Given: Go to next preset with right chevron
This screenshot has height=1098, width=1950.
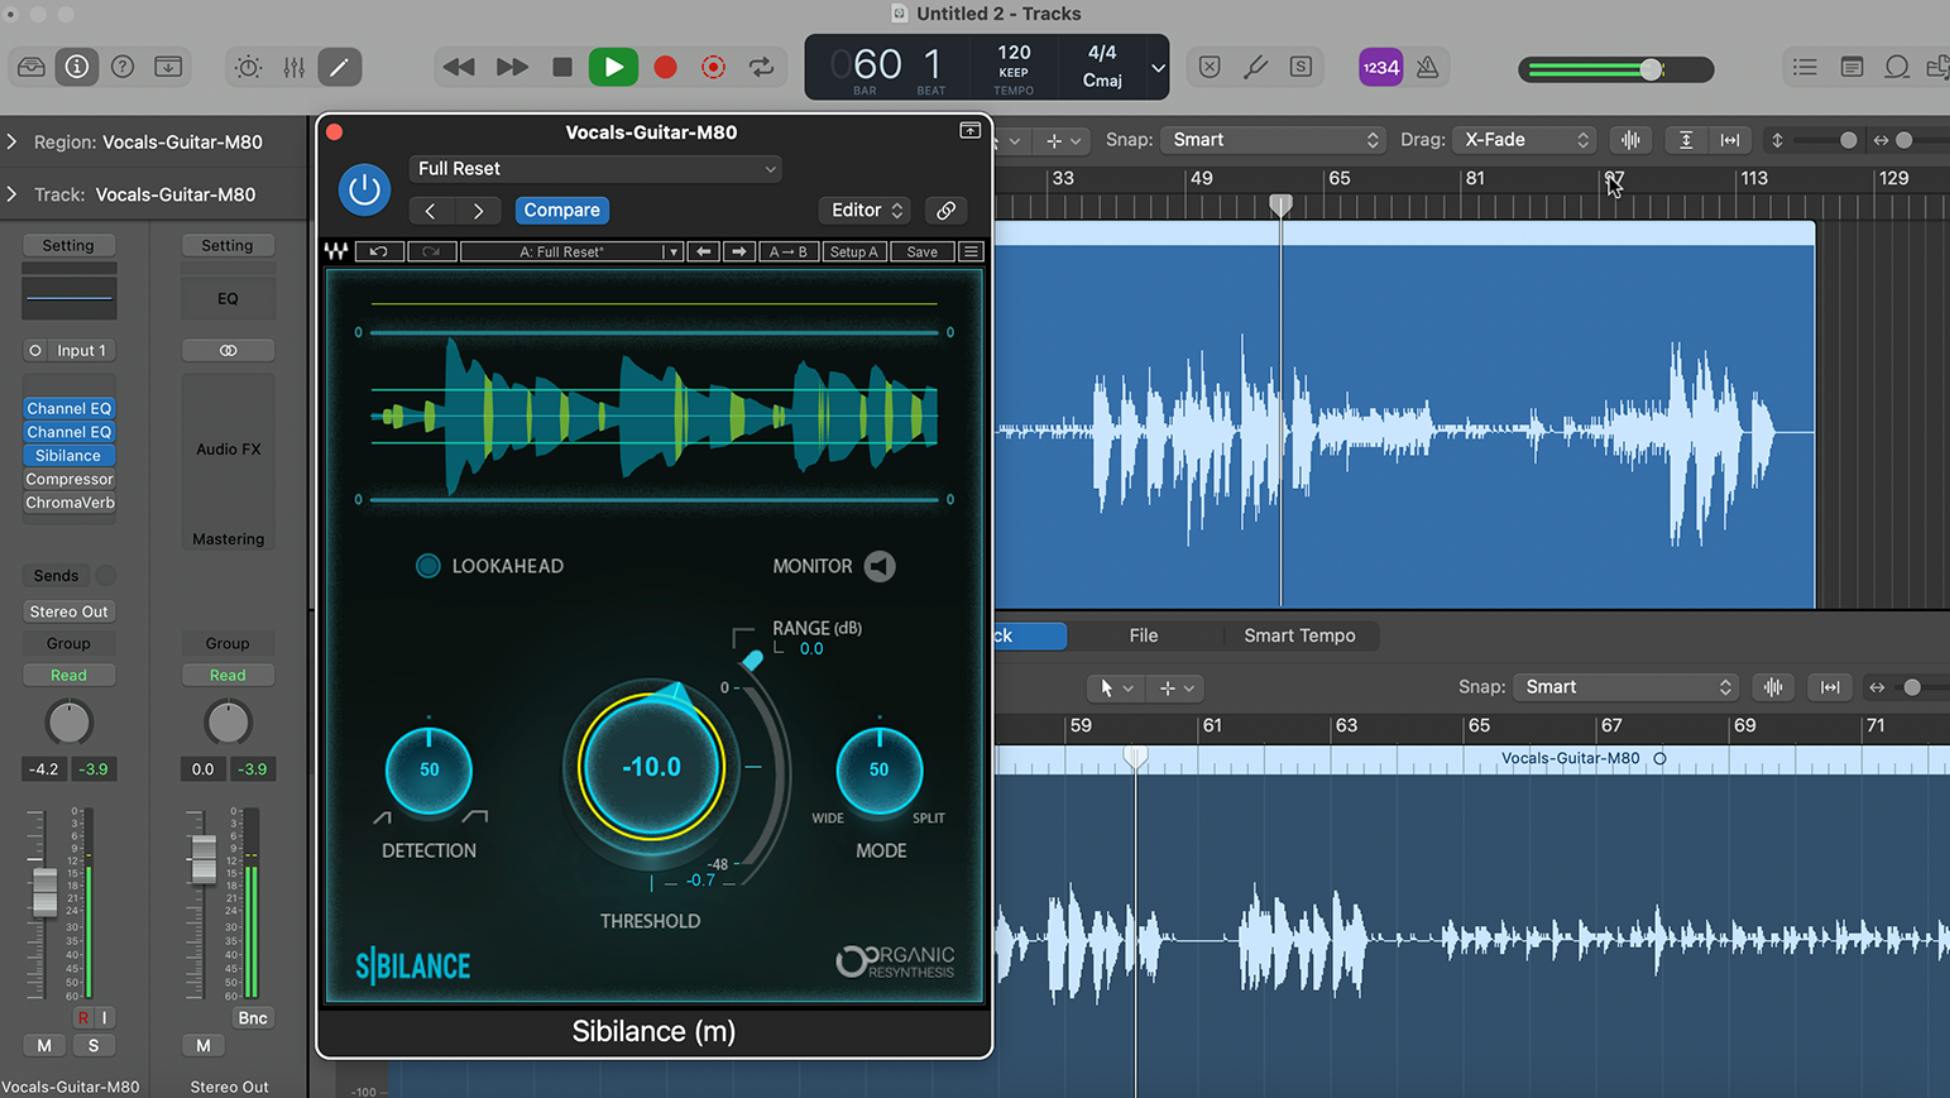Looking at the screenshot, I should click(x=478, y=210).
